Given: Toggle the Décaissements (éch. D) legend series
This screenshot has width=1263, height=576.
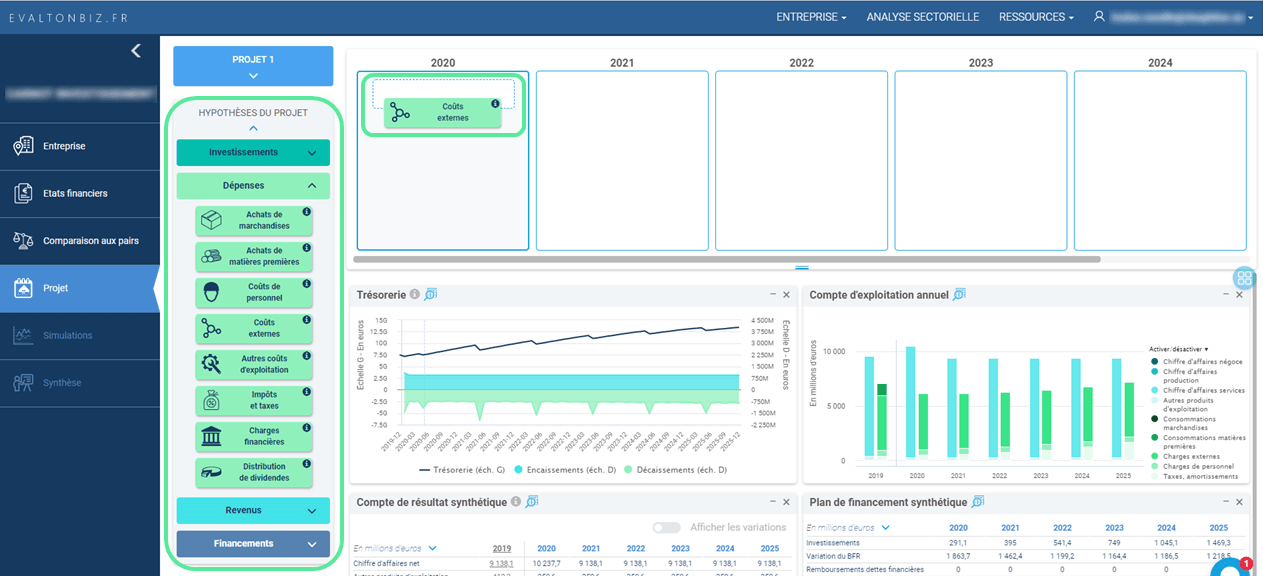Looking at the screenshot, I should pos(676,469).
